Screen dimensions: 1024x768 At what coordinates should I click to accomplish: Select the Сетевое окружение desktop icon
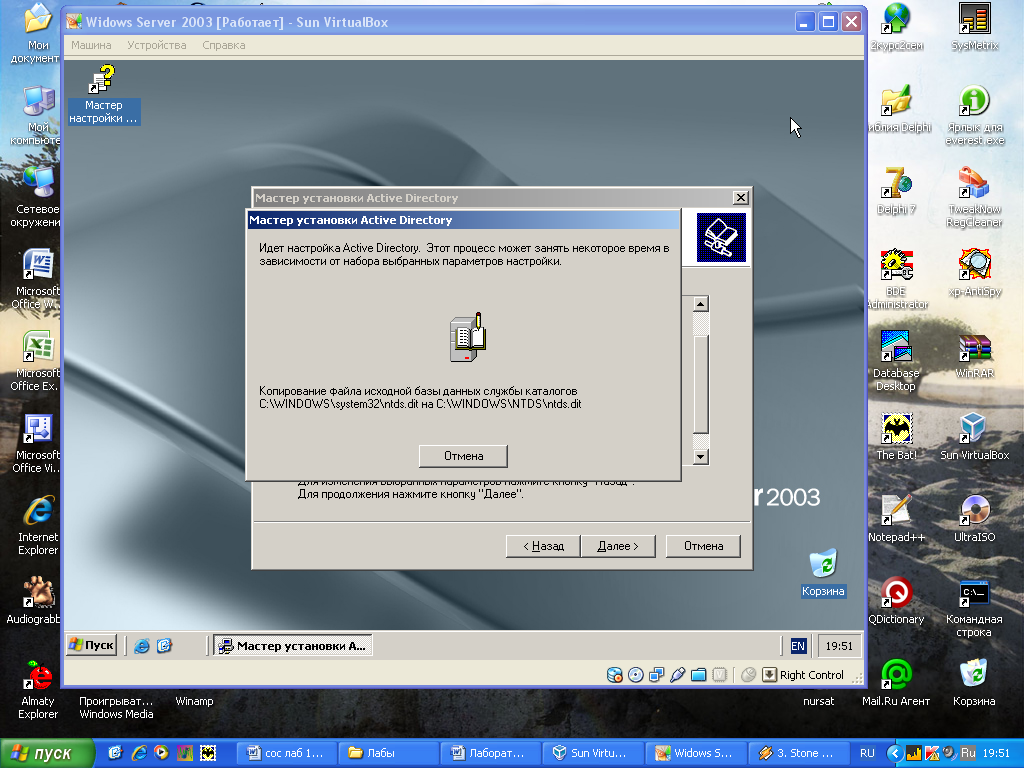[x=37, y=197]
